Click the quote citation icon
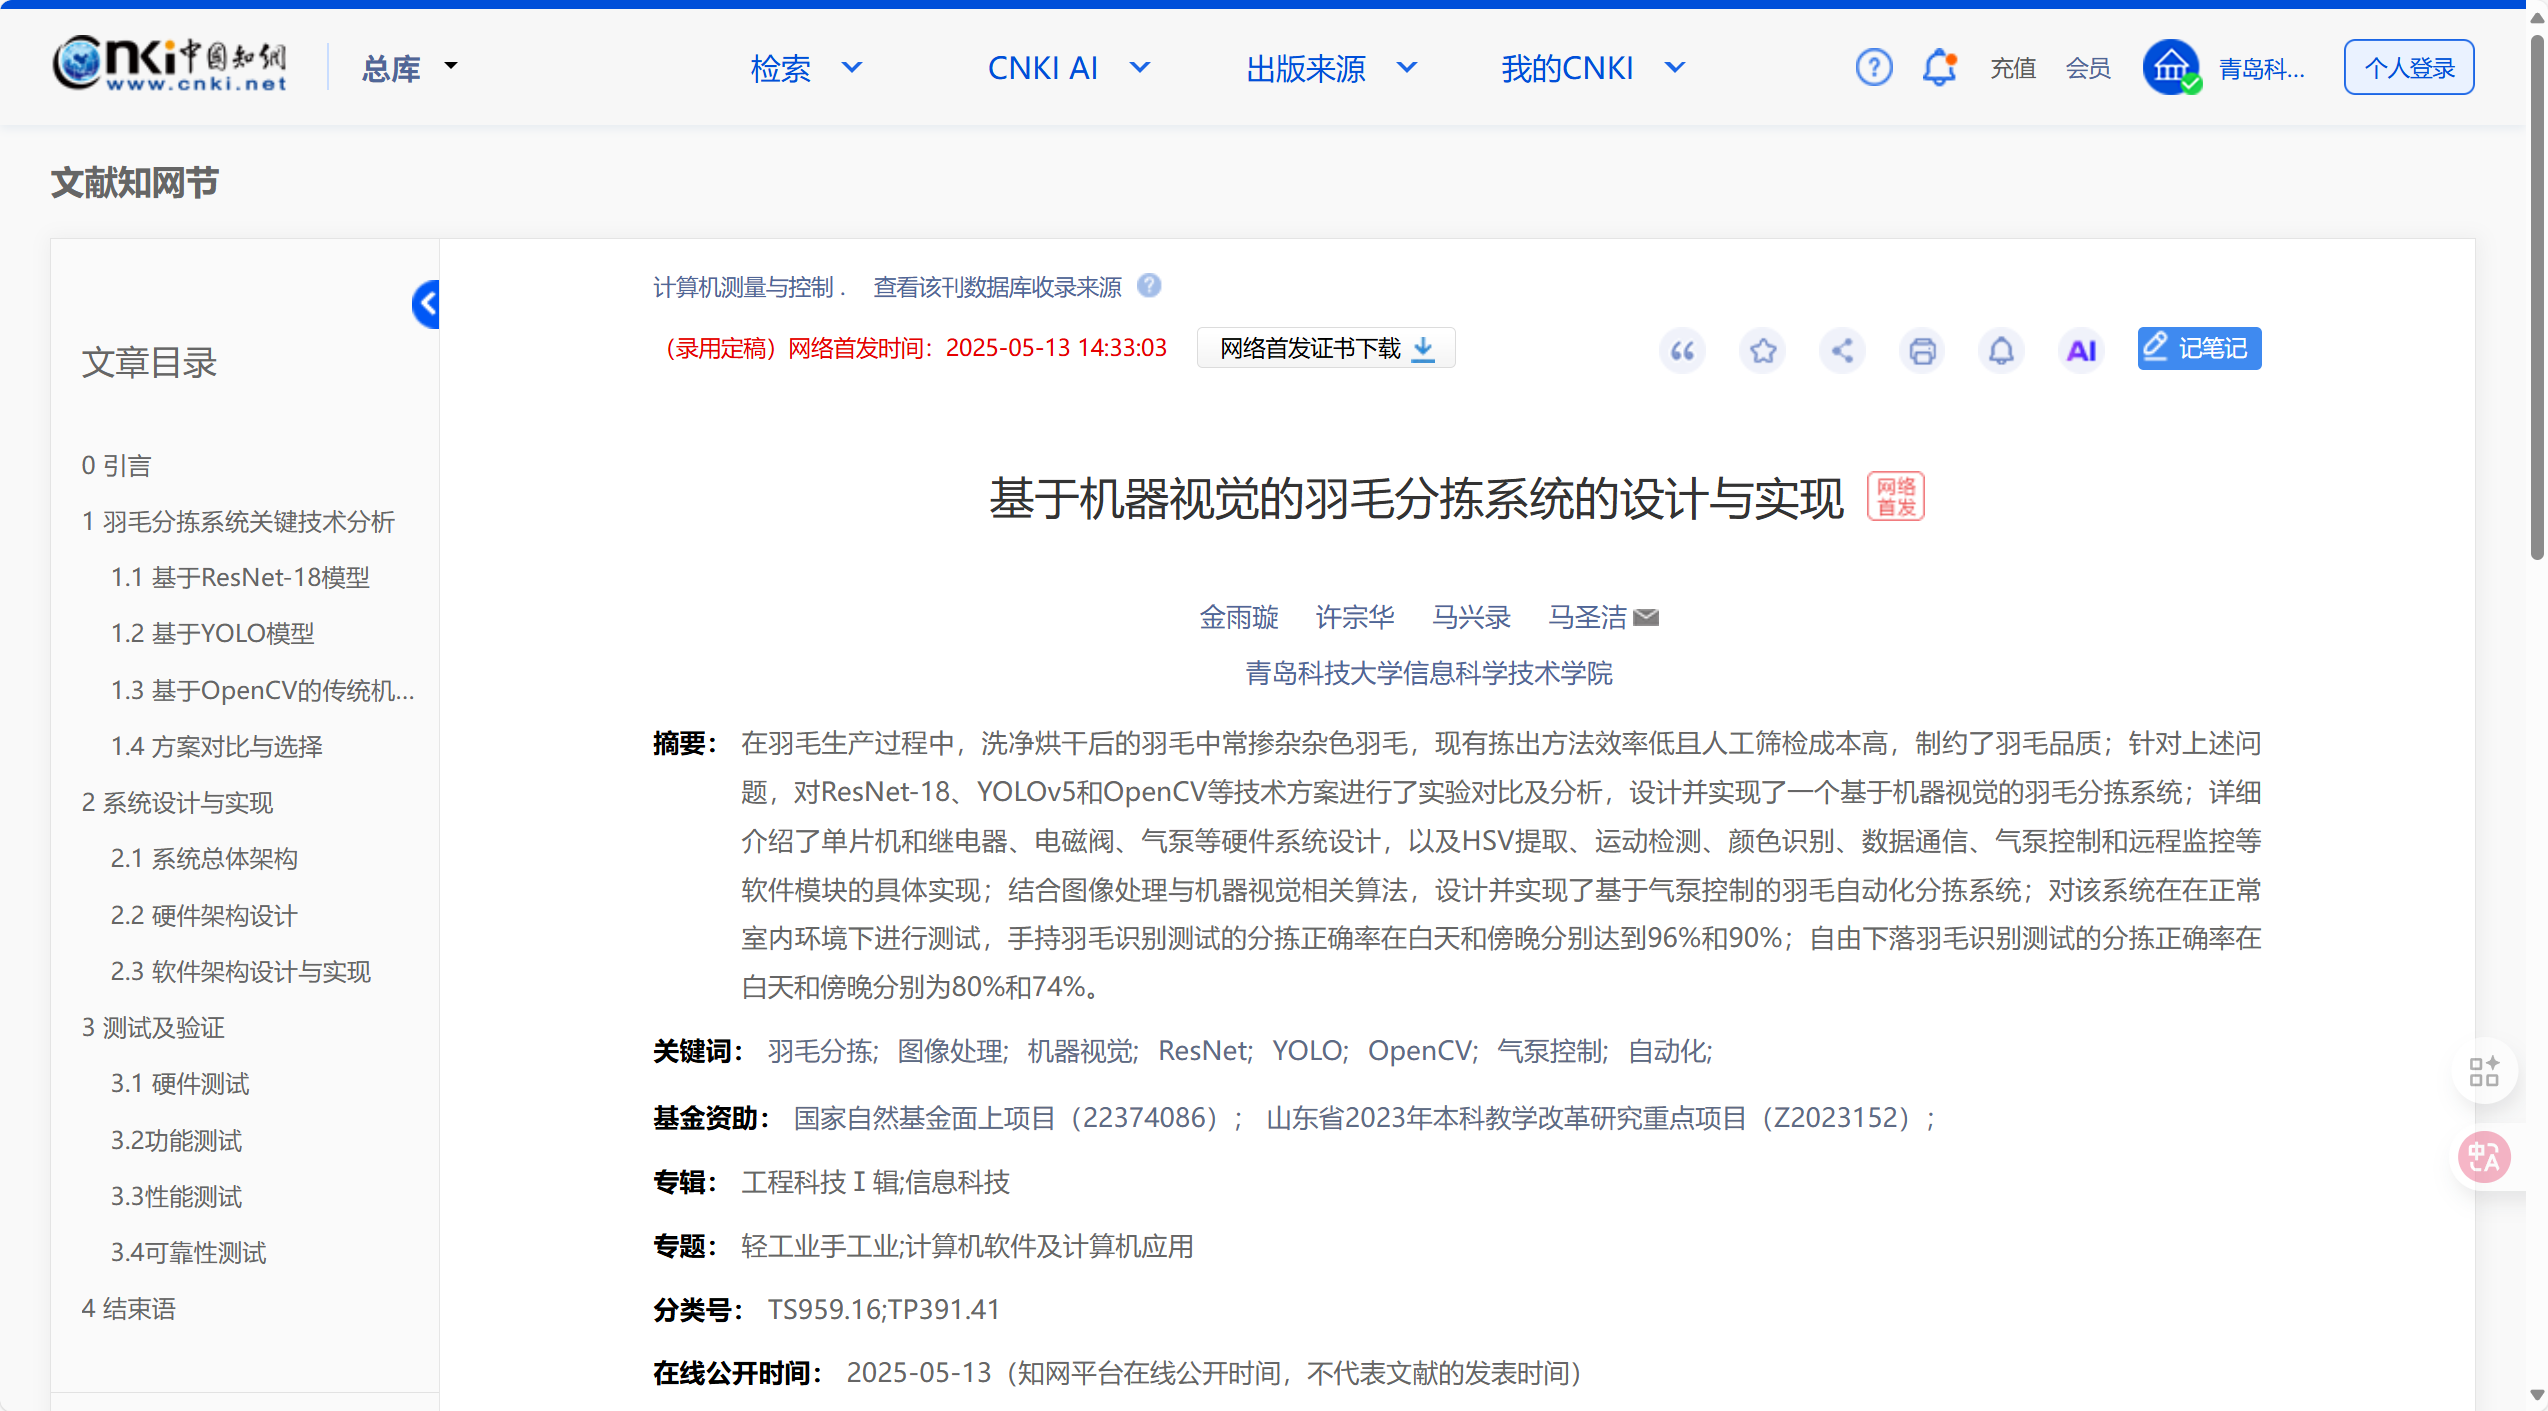 pos(1682,351)
